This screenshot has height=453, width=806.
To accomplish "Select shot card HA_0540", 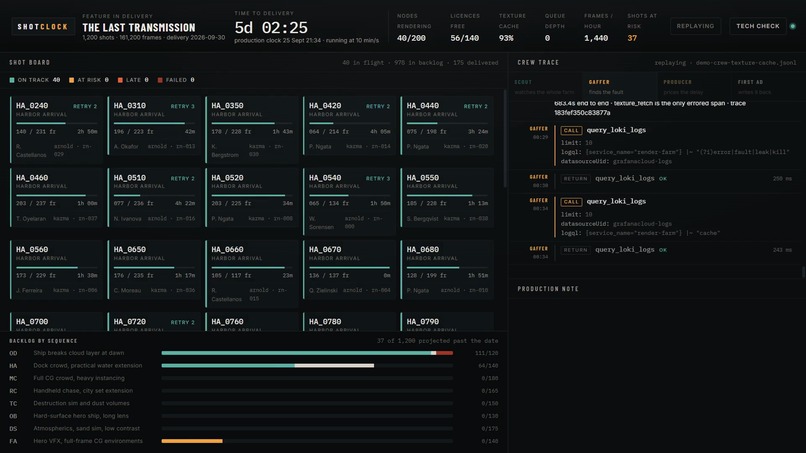I will [x=349, y=202].
